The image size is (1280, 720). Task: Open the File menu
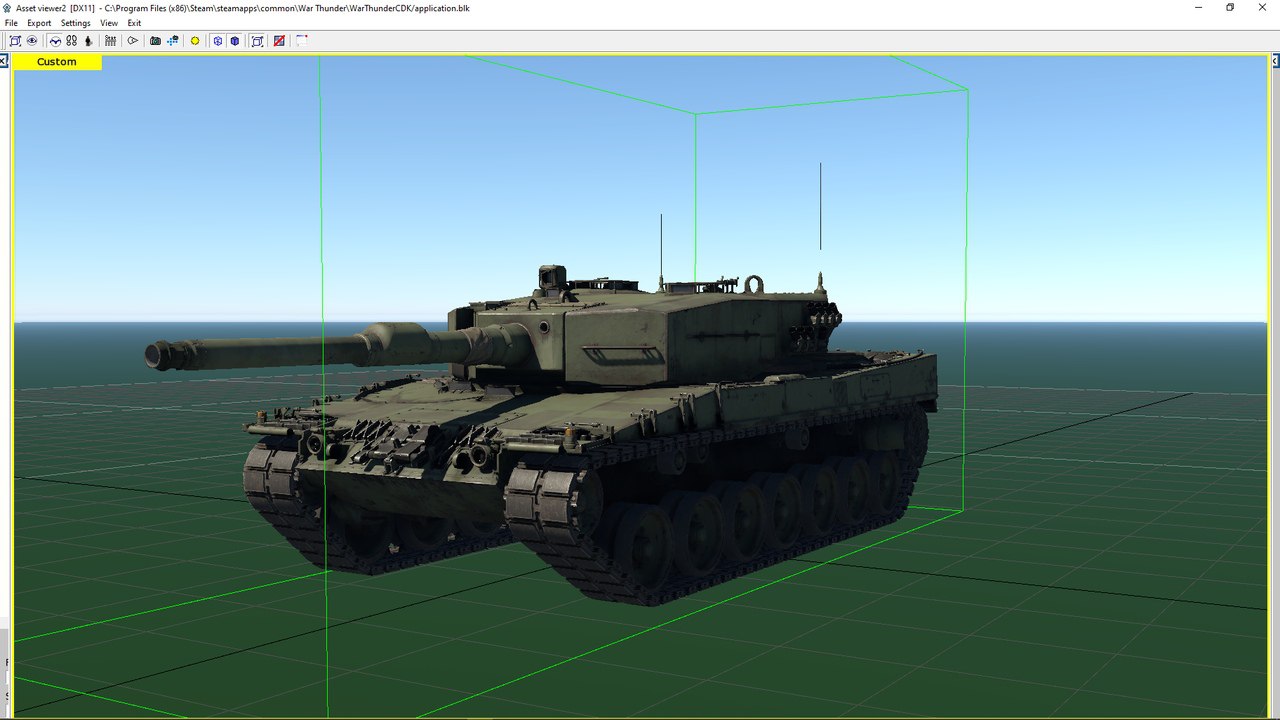11,23
